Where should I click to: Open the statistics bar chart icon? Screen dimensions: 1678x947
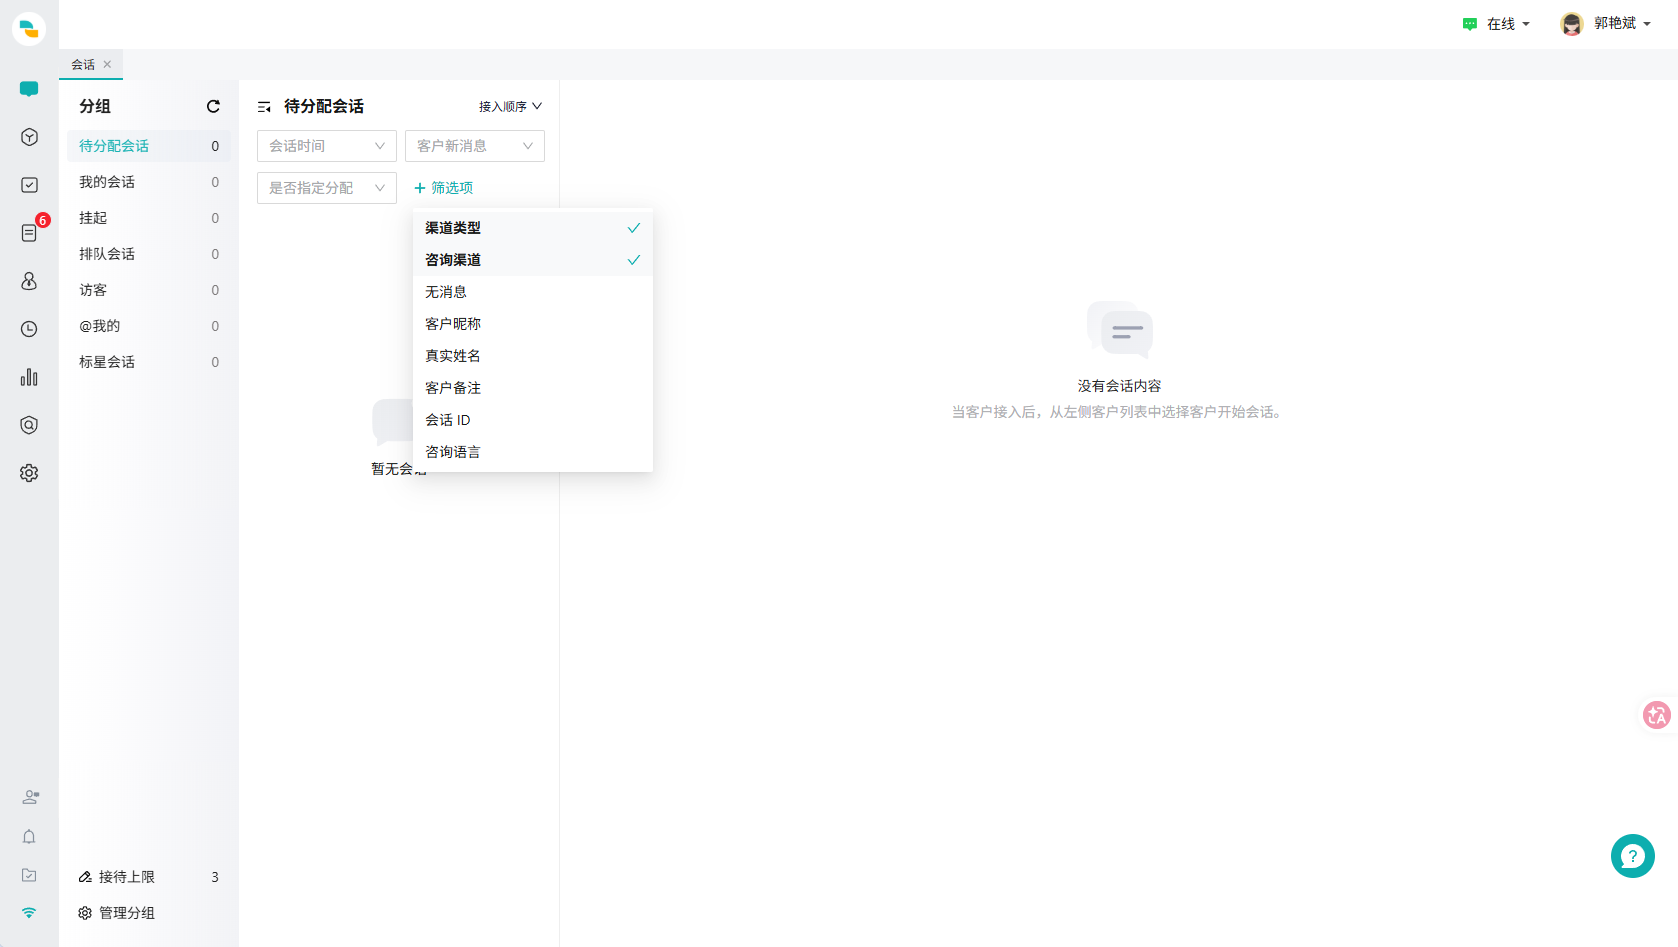tap(29, 377)
